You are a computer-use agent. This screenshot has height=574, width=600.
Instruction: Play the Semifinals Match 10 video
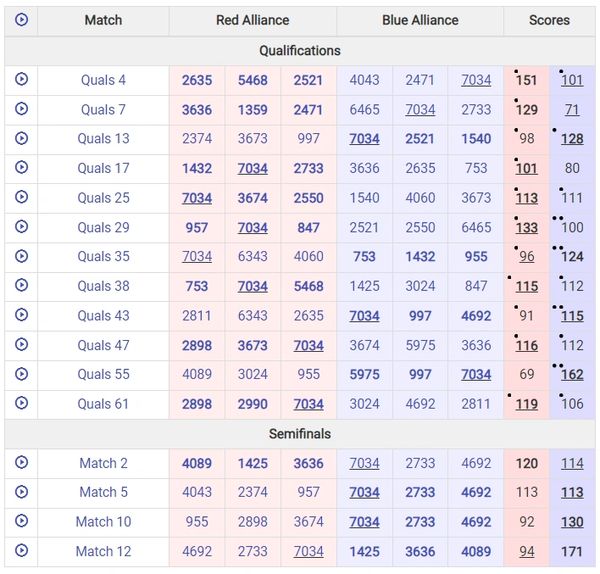click(21, 522)
